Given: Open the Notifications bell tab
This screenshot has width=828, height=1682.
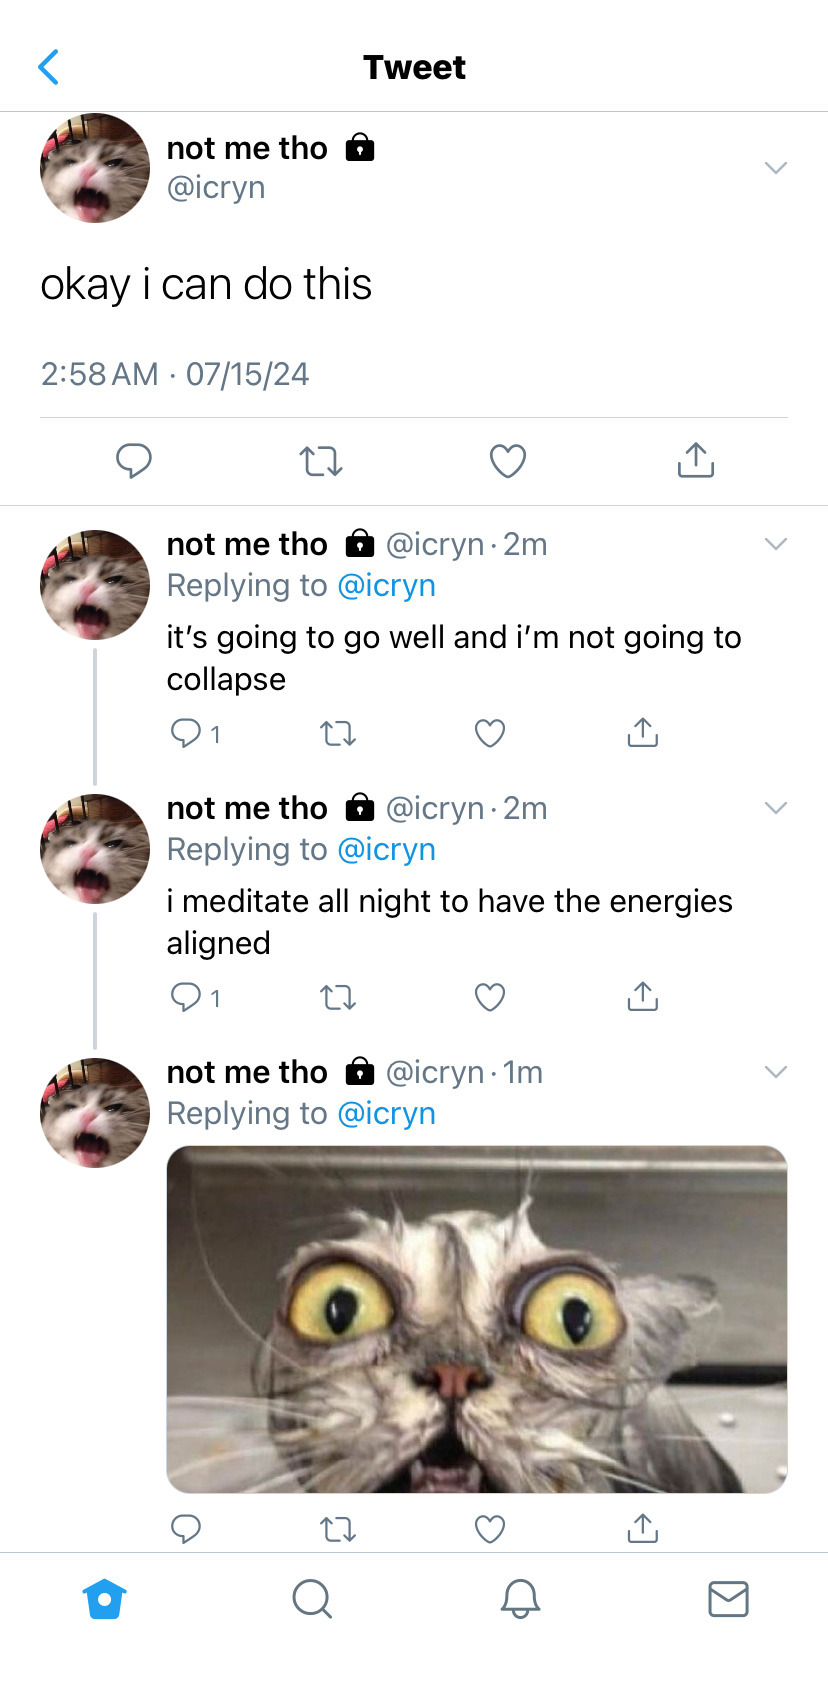Looking at the screenshot, I should pos(520,1598).
